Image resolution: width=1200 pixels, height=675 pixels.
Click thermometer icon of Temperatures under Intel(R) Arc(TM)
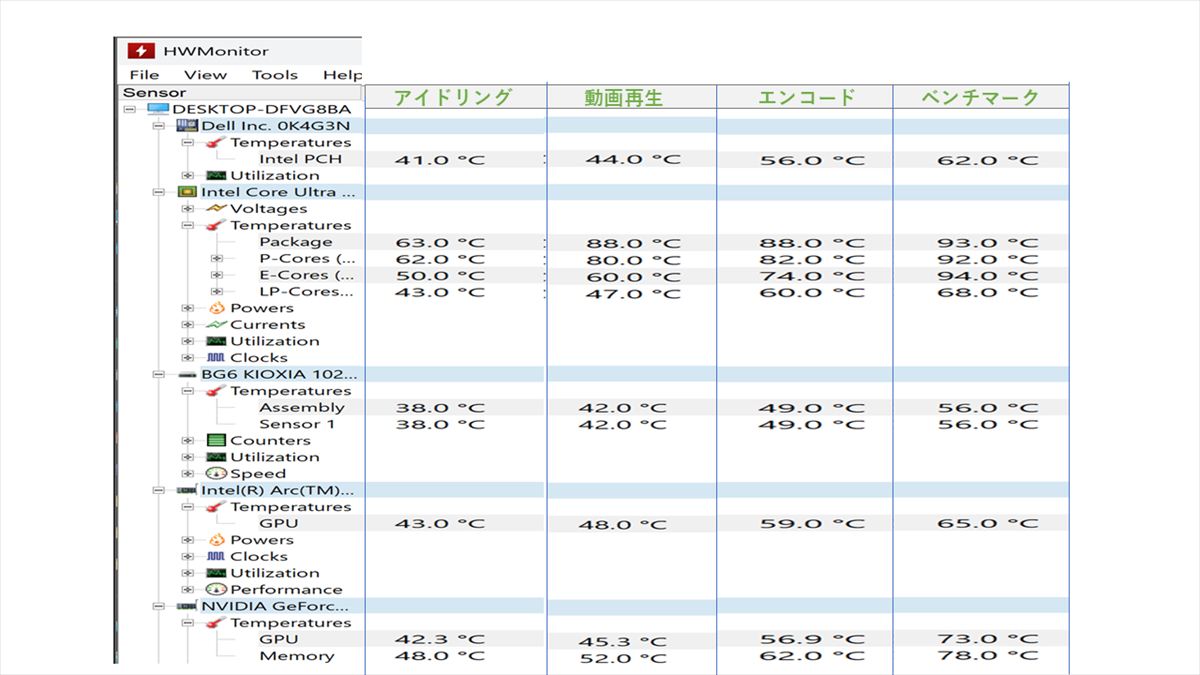pyautogui.click(x=216, y=507)
